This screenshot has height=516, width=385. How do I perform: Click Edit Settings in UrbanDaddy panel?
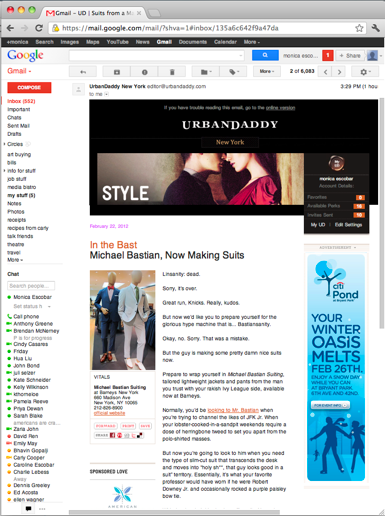[348, 225]
